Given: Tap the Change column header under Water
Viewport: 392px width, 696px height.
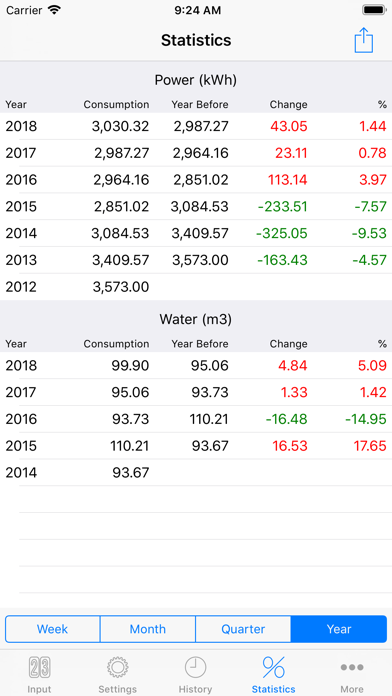Looking at the screenshot, I should [288, 344].
